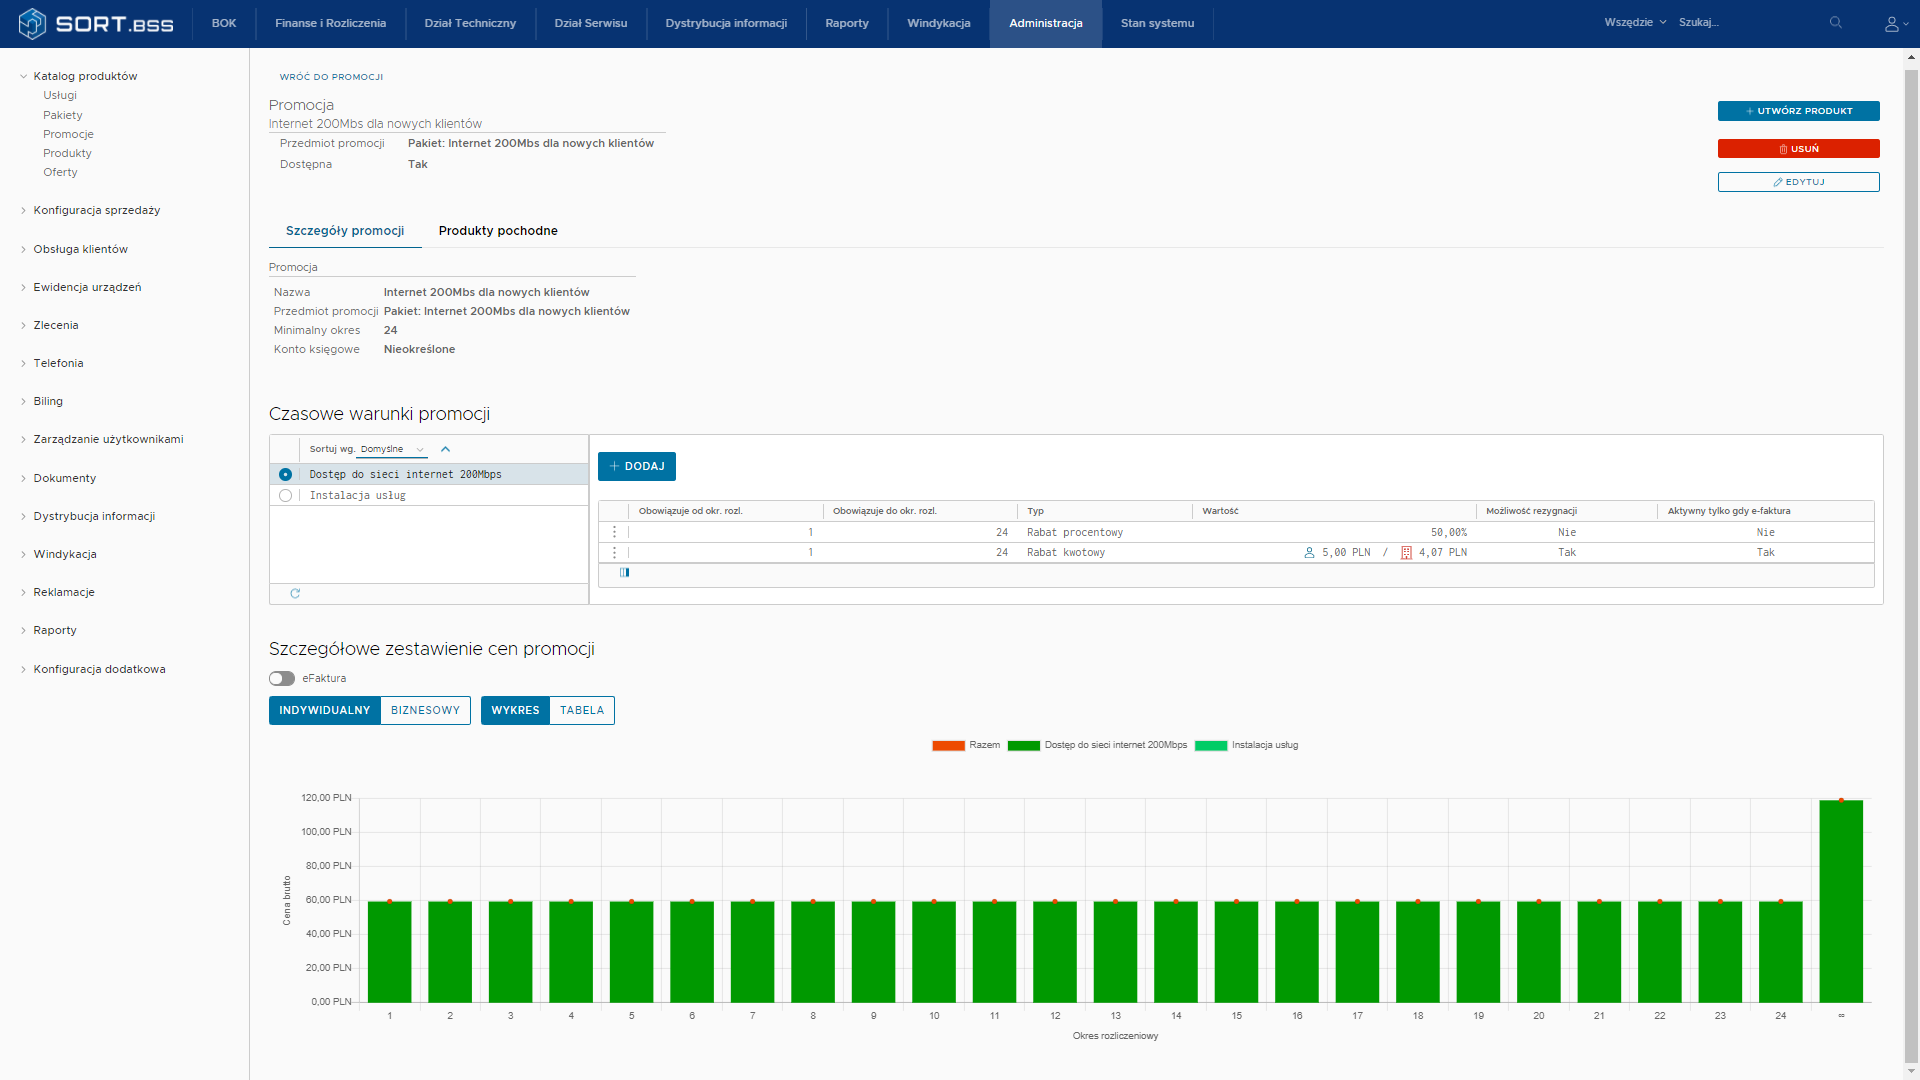The height and width of the screenshot is (1080, 1920).
Task: Open the Sortuj wg. Domyślne dropdown
Action: (x=392, y=449)
